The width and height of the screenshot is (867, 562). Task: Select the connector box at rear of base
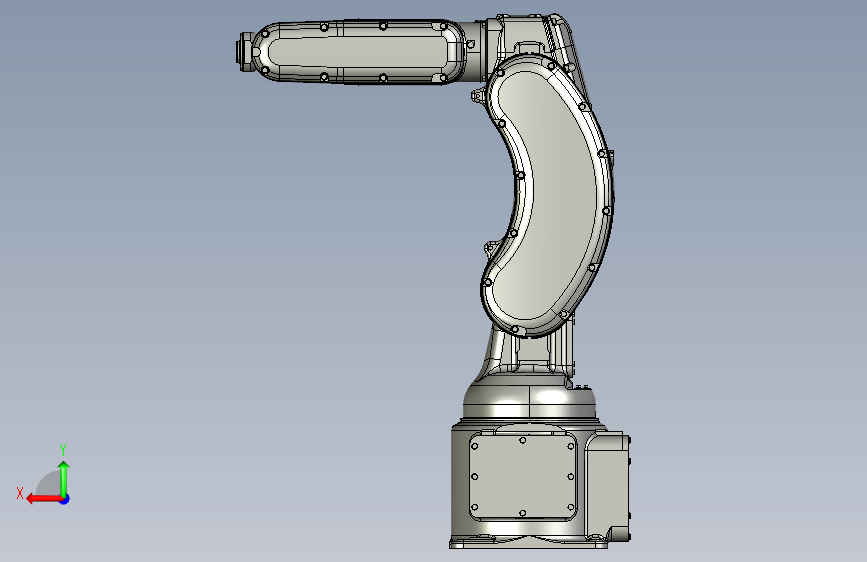click(608, 487)
